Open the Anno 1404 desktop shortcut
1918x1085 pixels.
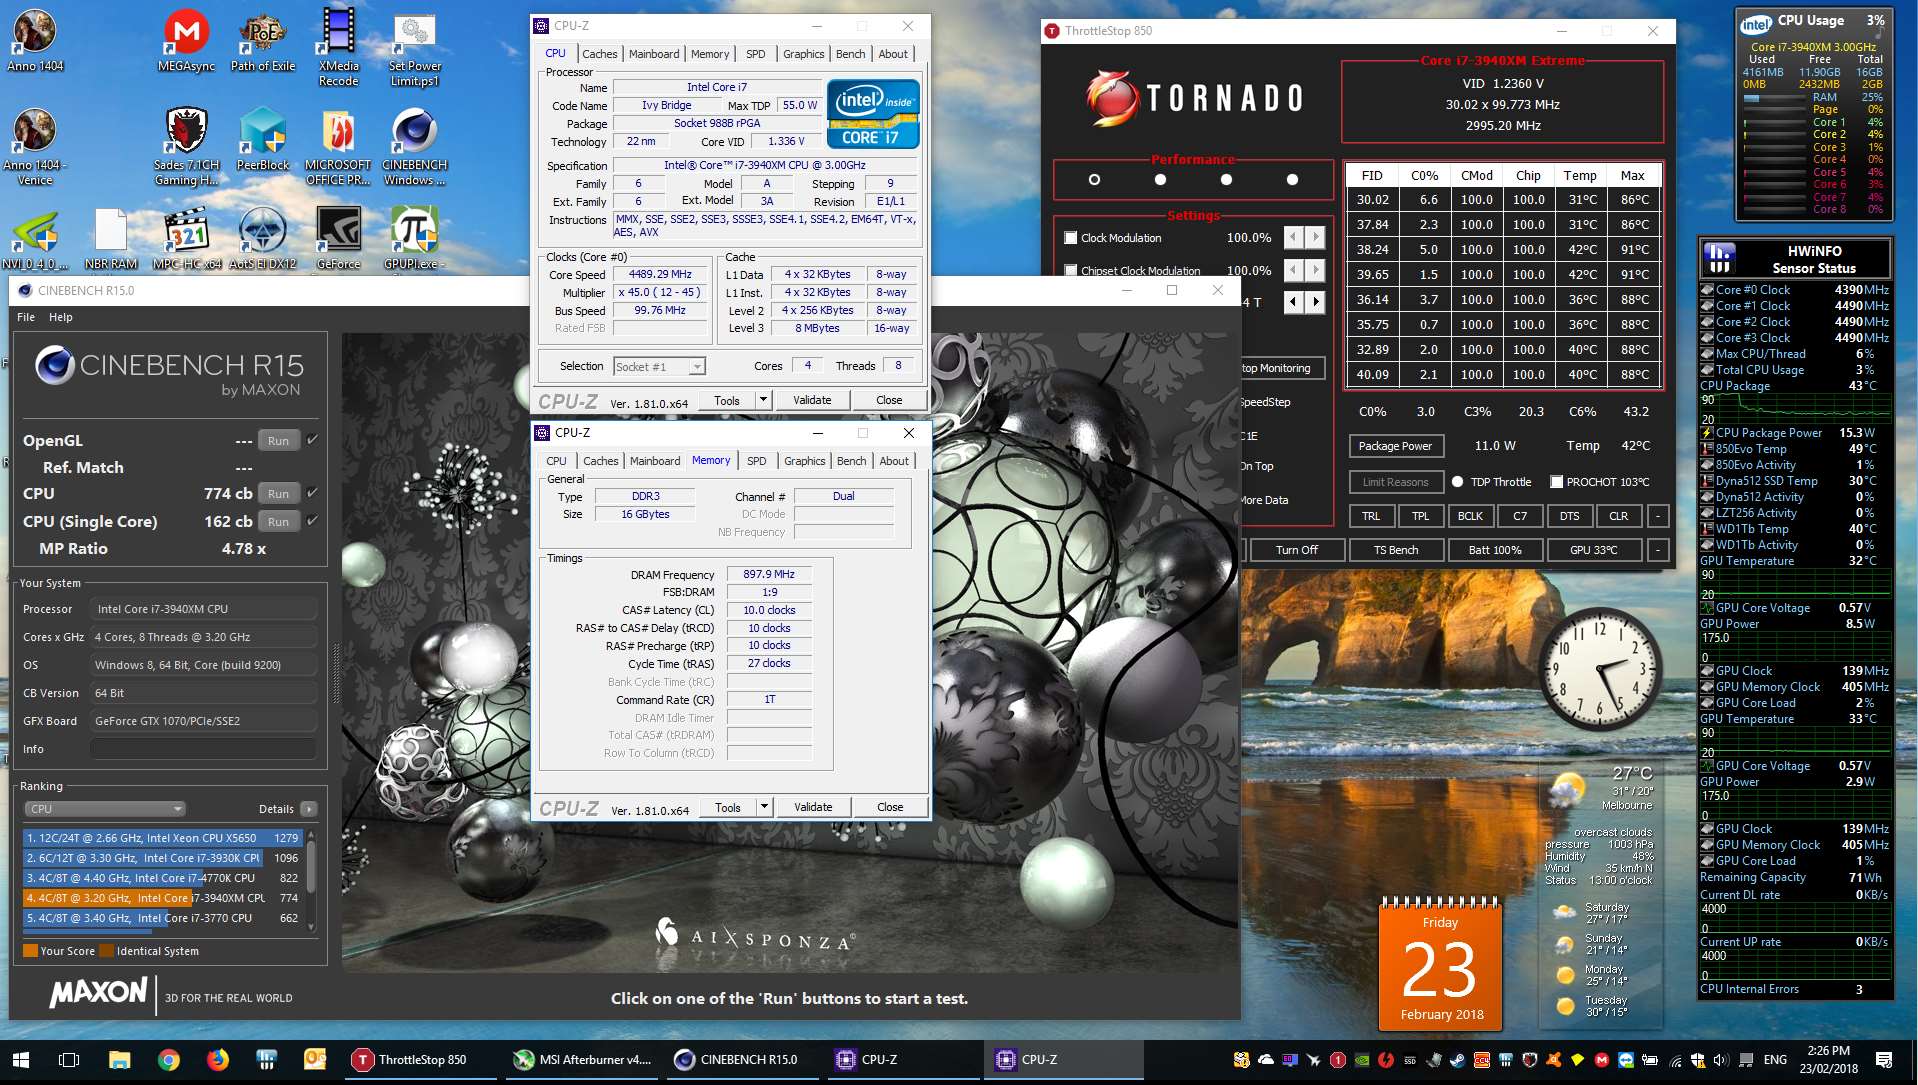click(35, 40)
